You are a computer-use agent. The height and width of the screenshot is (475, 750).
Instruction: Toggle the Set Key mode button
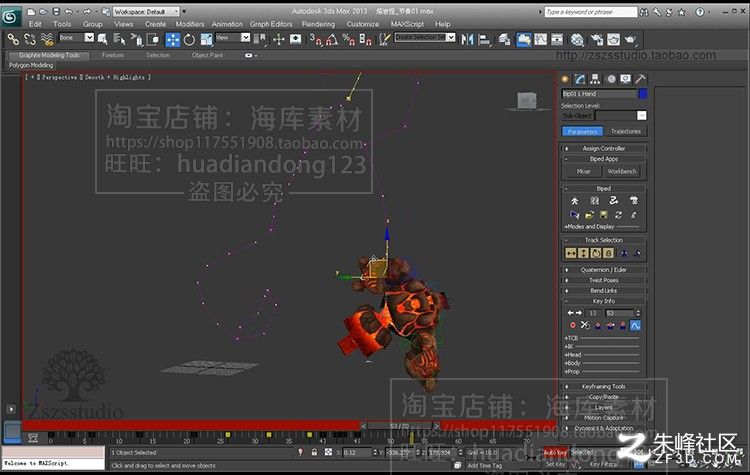coord(555,464)
